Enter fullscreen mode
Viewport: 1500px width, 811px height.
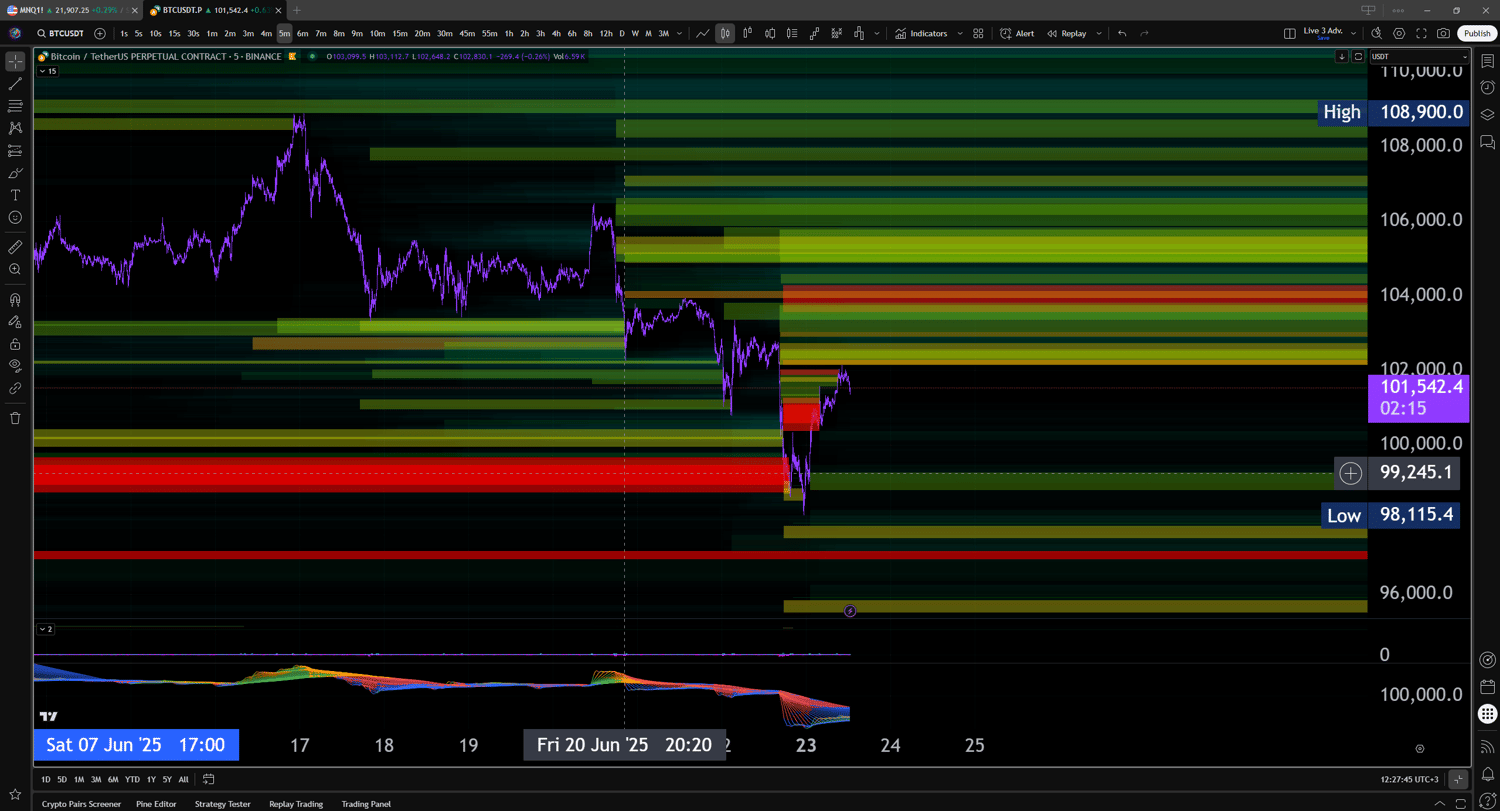(1421, 33)
